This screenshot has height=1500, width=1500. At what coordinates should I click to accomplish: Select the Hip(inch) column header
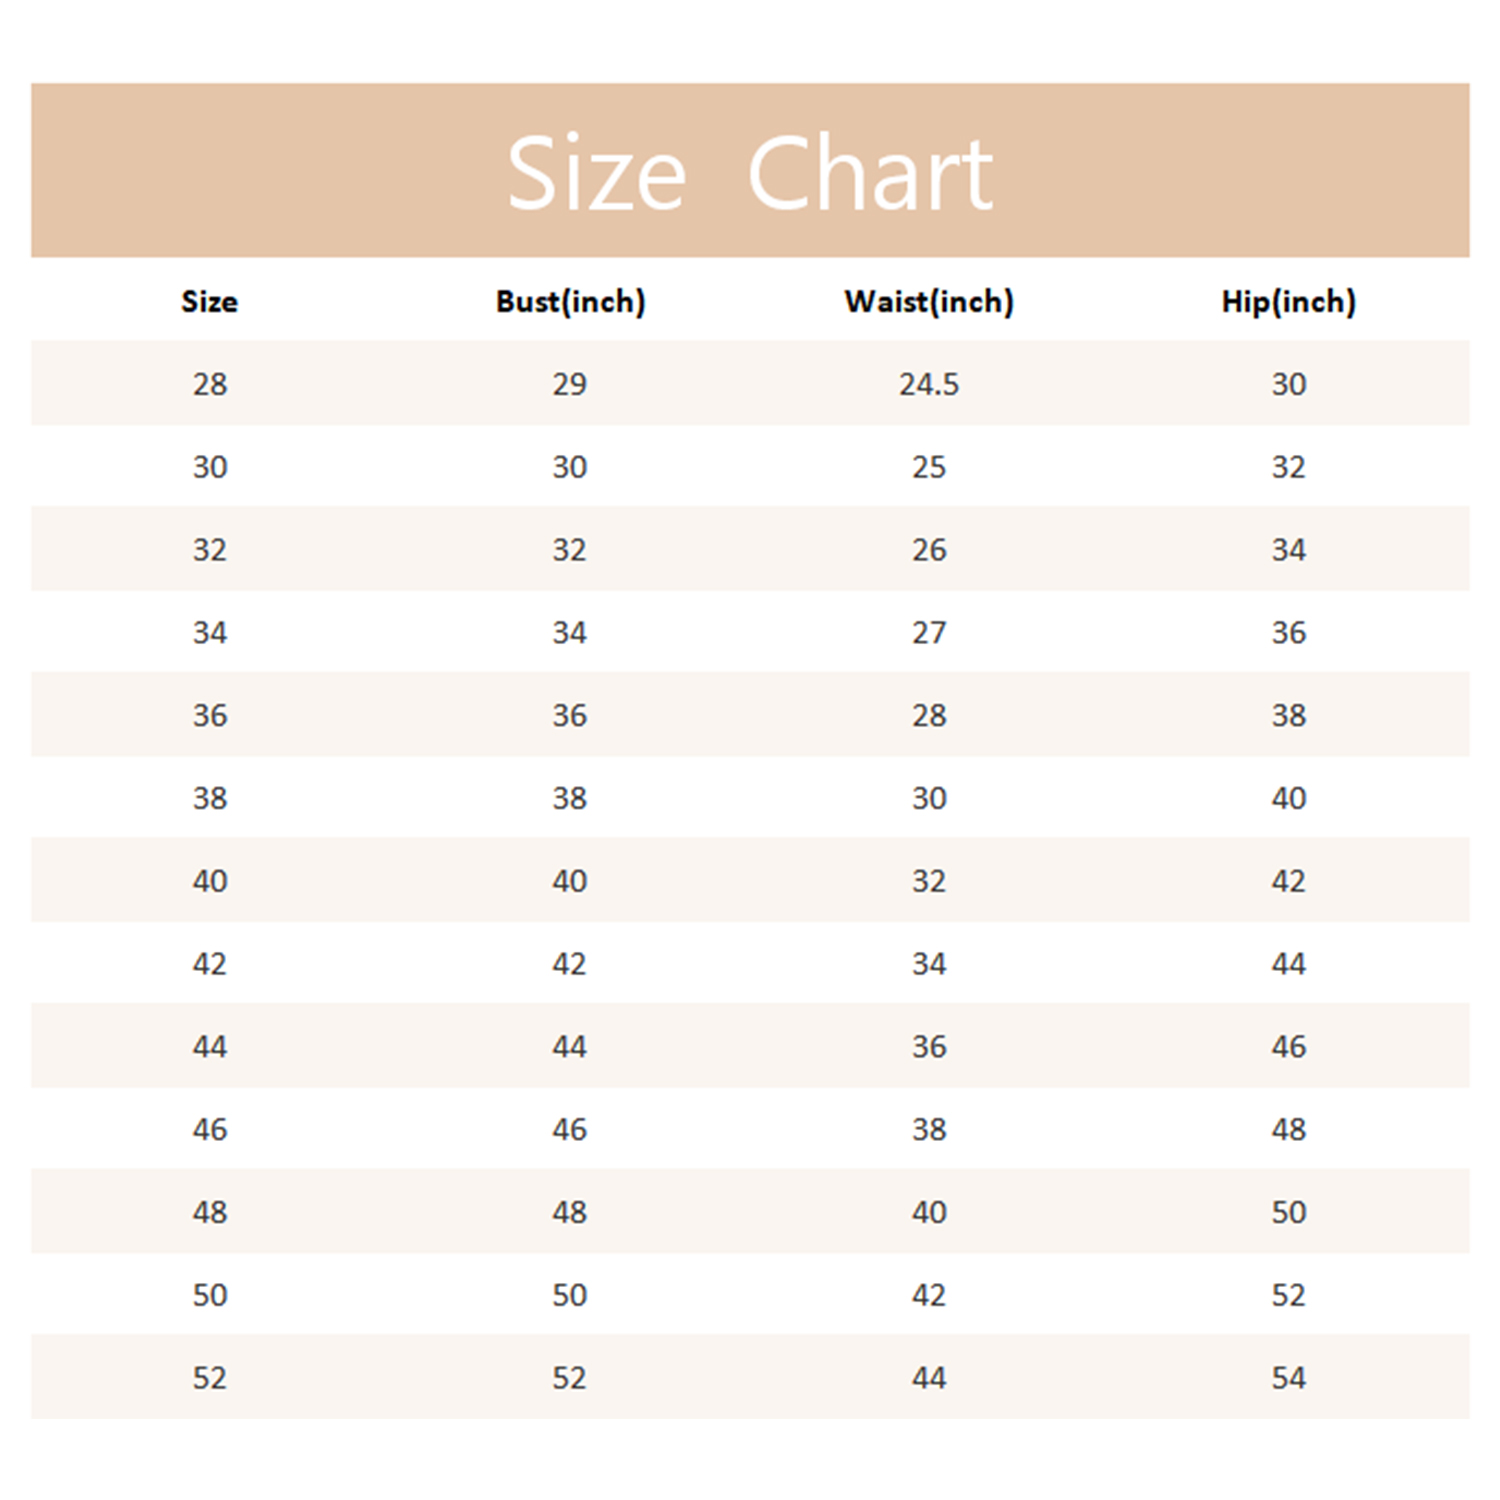tap(1288, 301)
